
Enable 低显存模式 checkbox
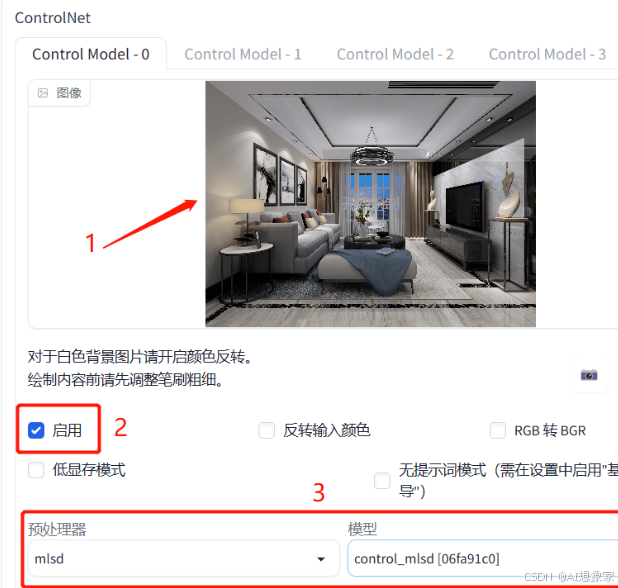pyautogui.click(x=36, y=470)
